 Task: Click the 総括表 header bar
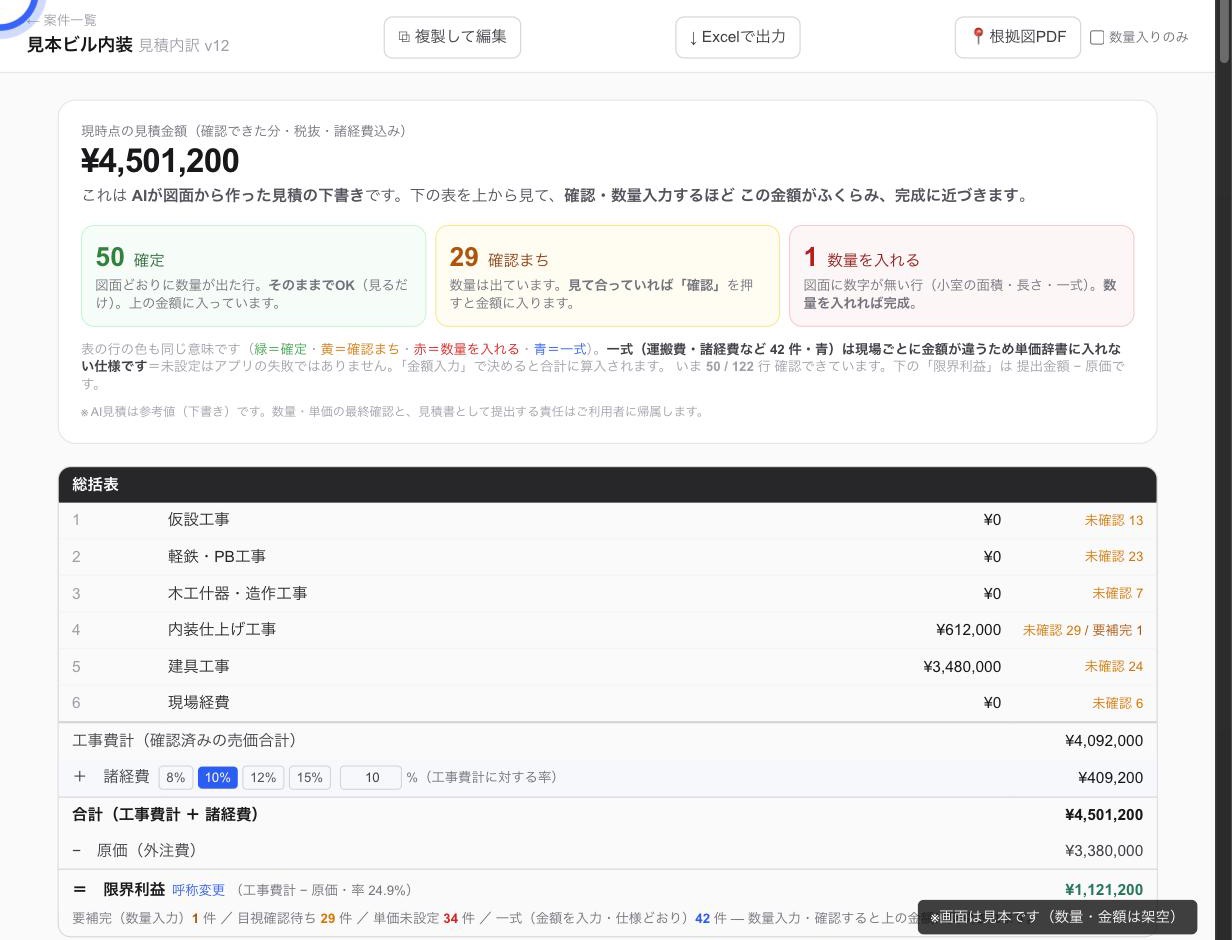(x=607, y=484)
